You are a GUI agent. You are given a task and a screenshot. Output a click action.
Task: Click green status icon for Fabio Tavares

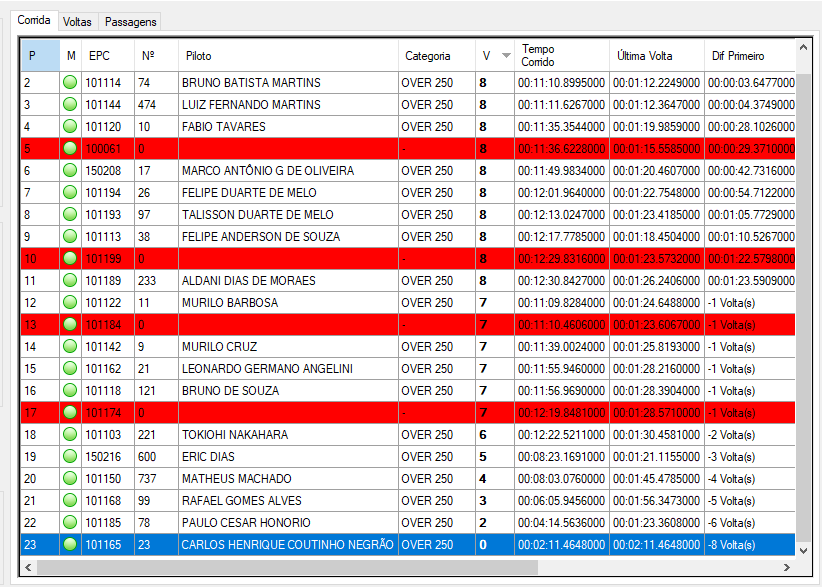(69, 127)
